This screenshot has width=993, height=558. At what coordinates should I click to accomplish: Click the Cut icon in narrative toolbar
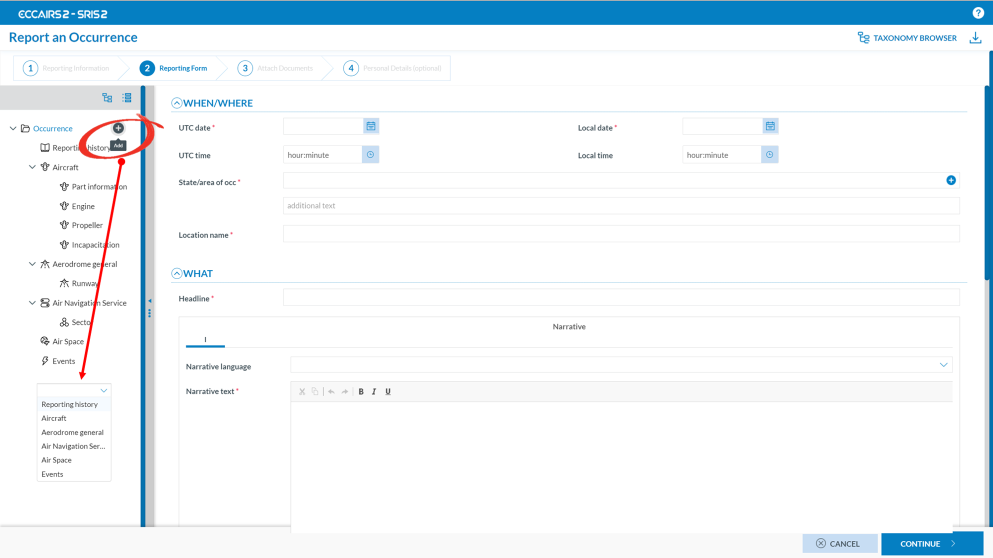pyautogui.click(x=302, y=391)
